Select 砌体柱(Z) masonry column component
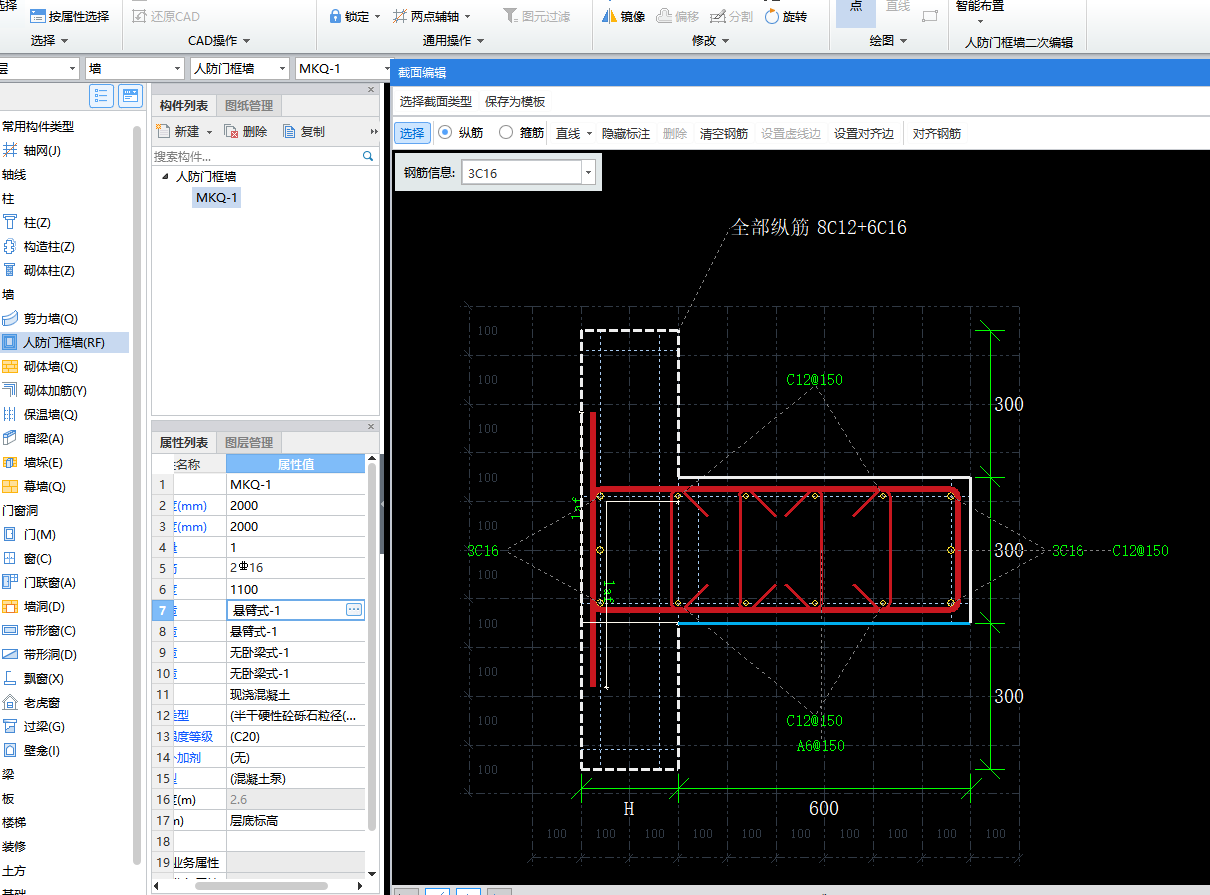The height and width of the screenshot is (895, 1210). [x=39, y=270]
